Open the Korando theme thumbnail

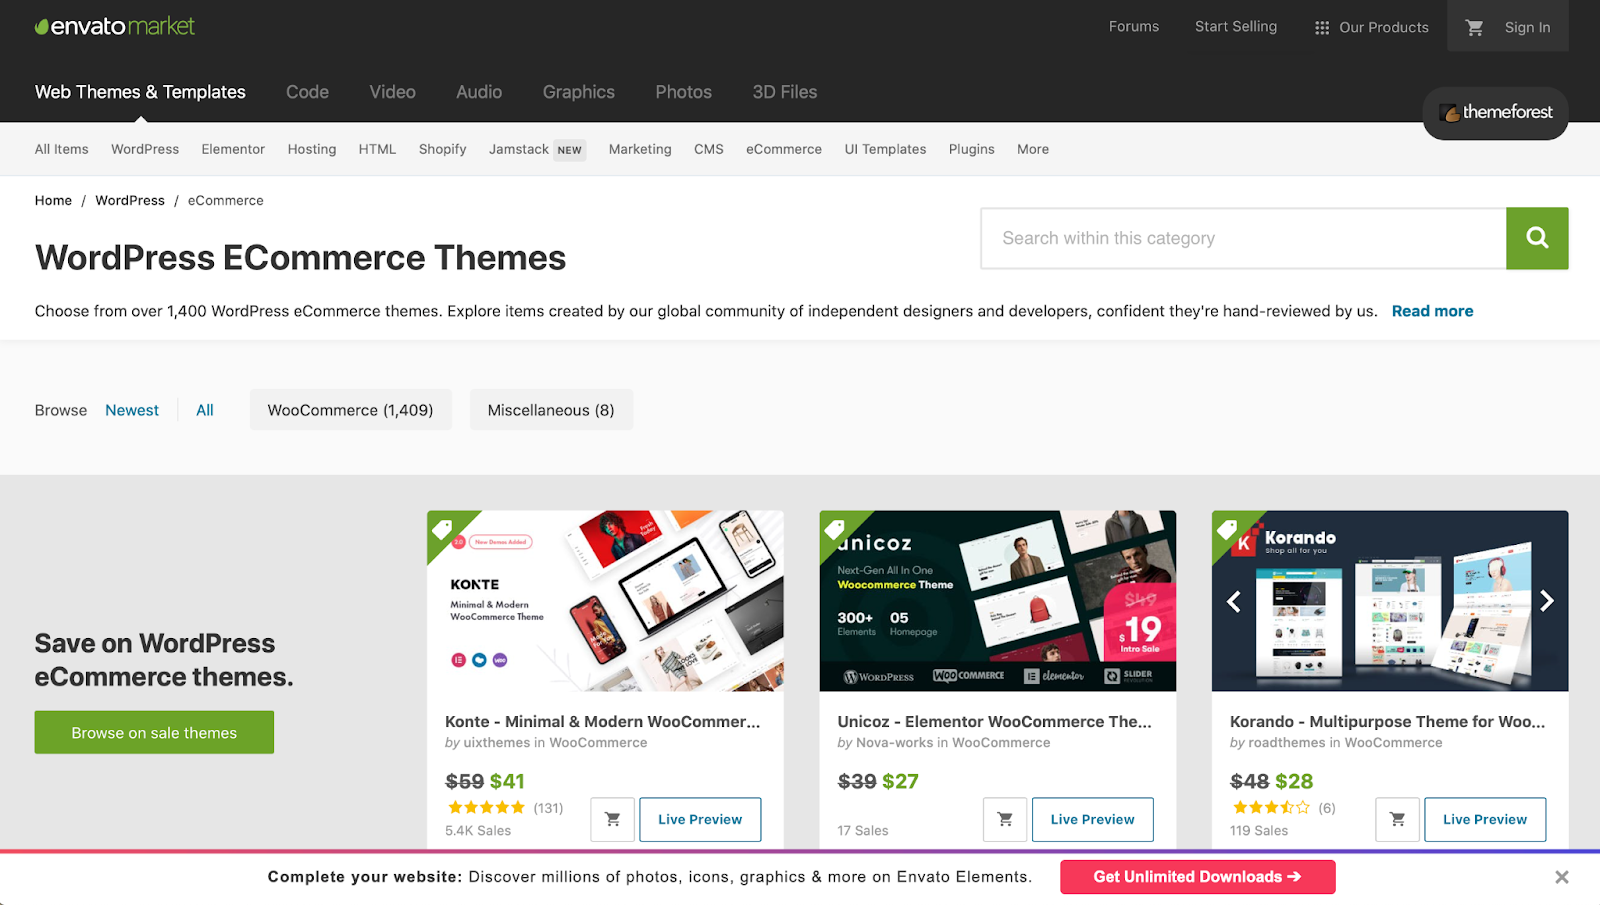pos(1390,601)
